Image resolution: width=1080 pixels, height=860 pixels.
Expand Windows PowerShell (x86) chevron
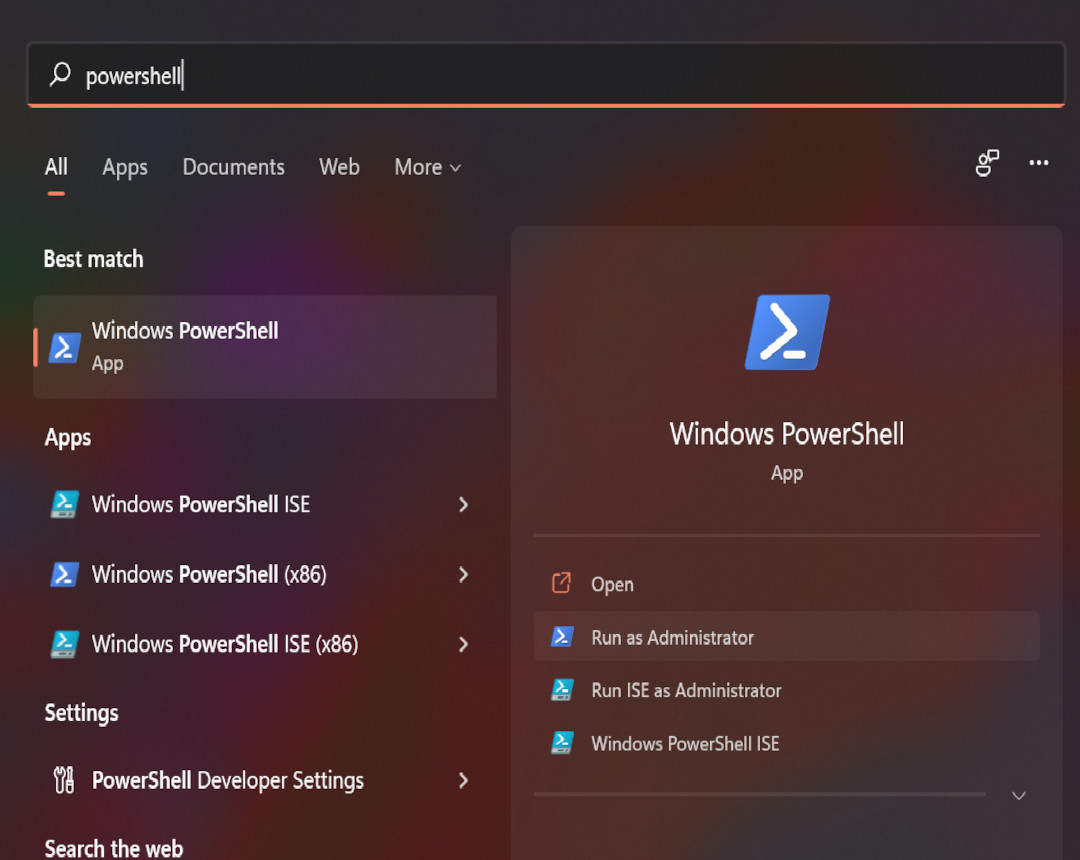(463, 574)
